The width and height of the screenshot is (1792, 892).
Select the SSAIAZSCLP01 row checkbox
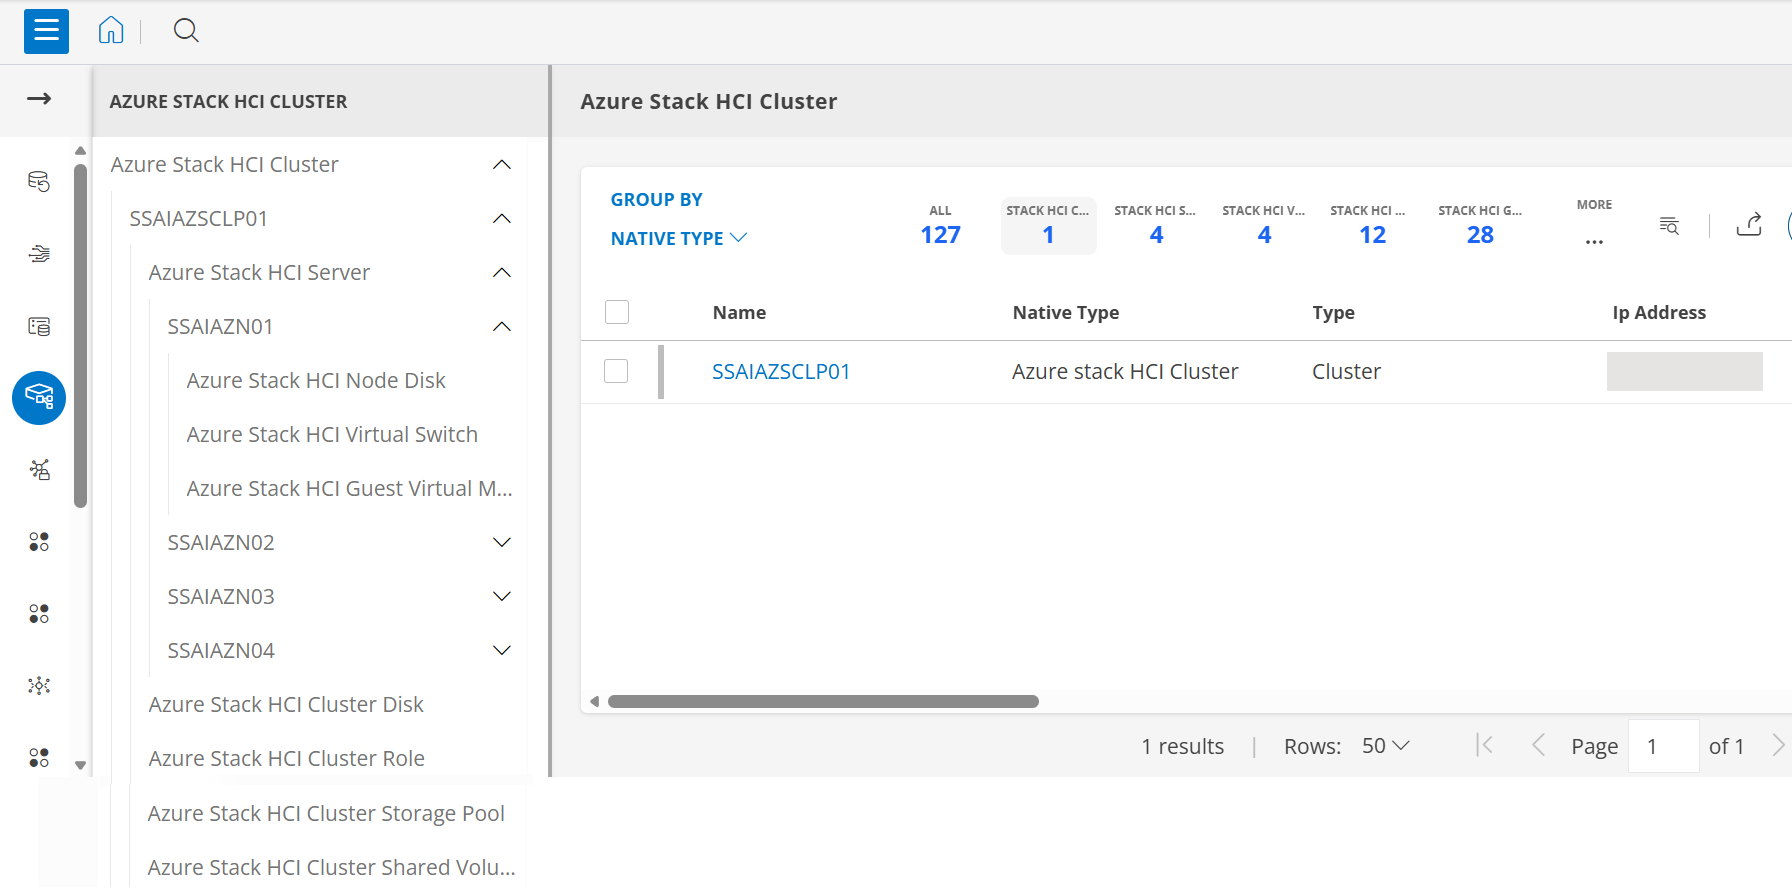click(616, 371)
